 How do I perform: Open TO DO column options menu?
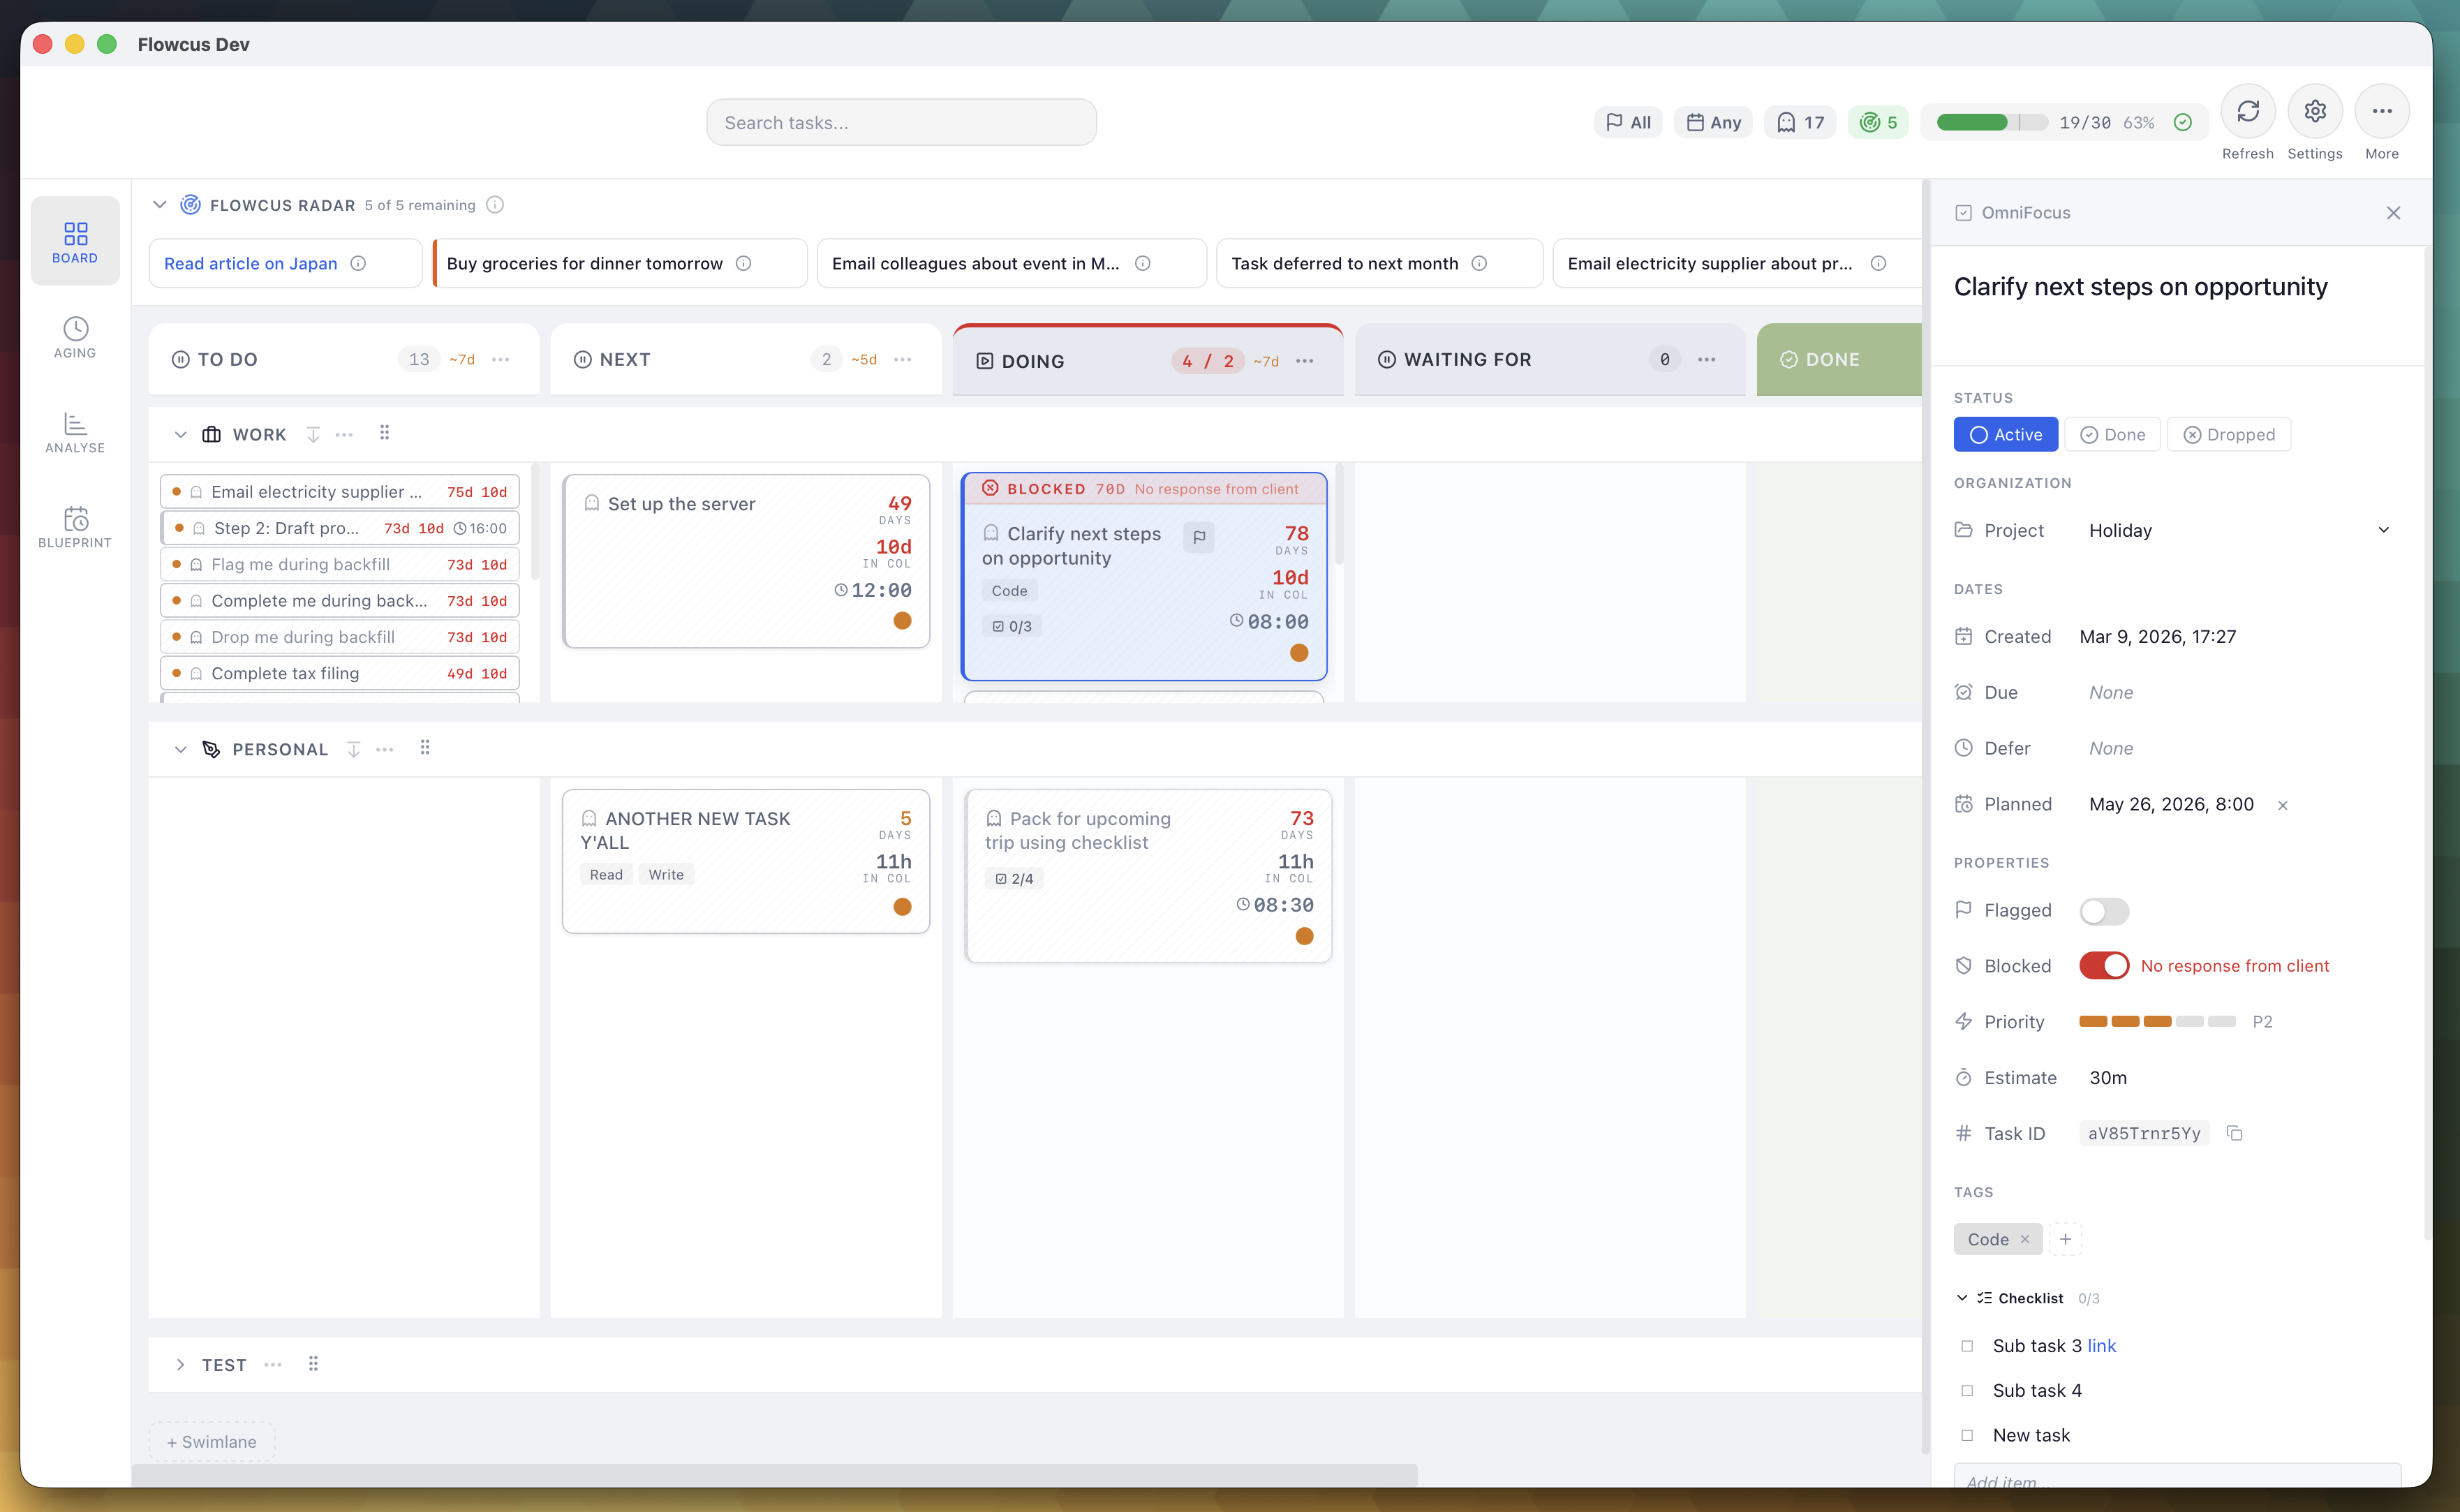click(501, 359)
